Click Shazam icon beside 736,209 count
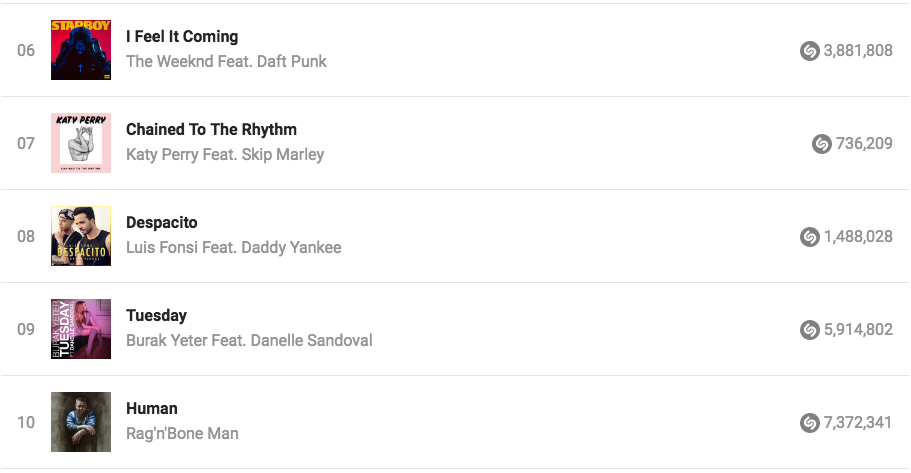 [x=822, y=144]
